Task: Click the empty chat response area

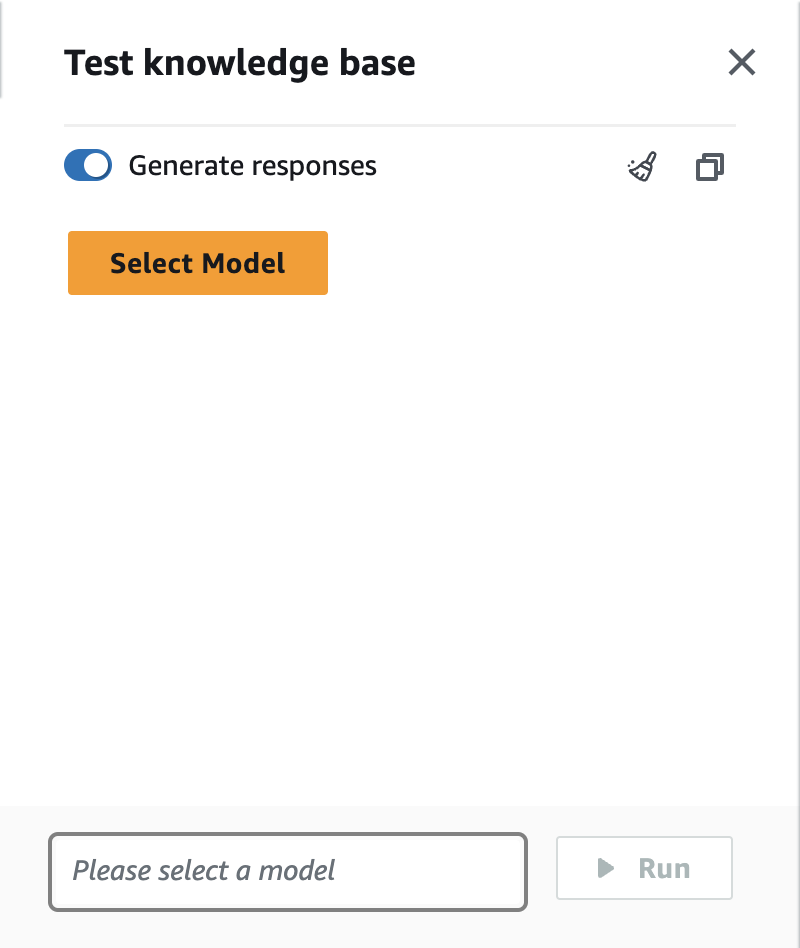Action: point(400,550)
